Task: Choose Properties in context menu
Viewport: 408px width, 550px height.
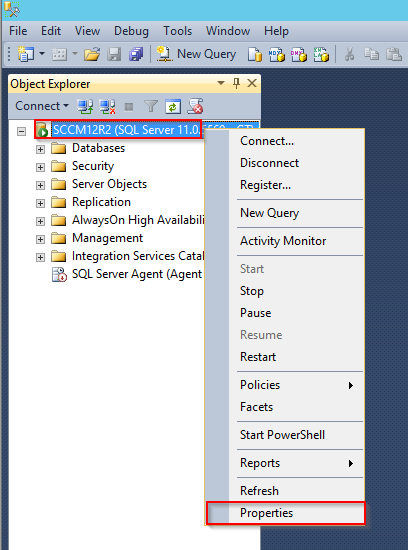Action: 285,513
